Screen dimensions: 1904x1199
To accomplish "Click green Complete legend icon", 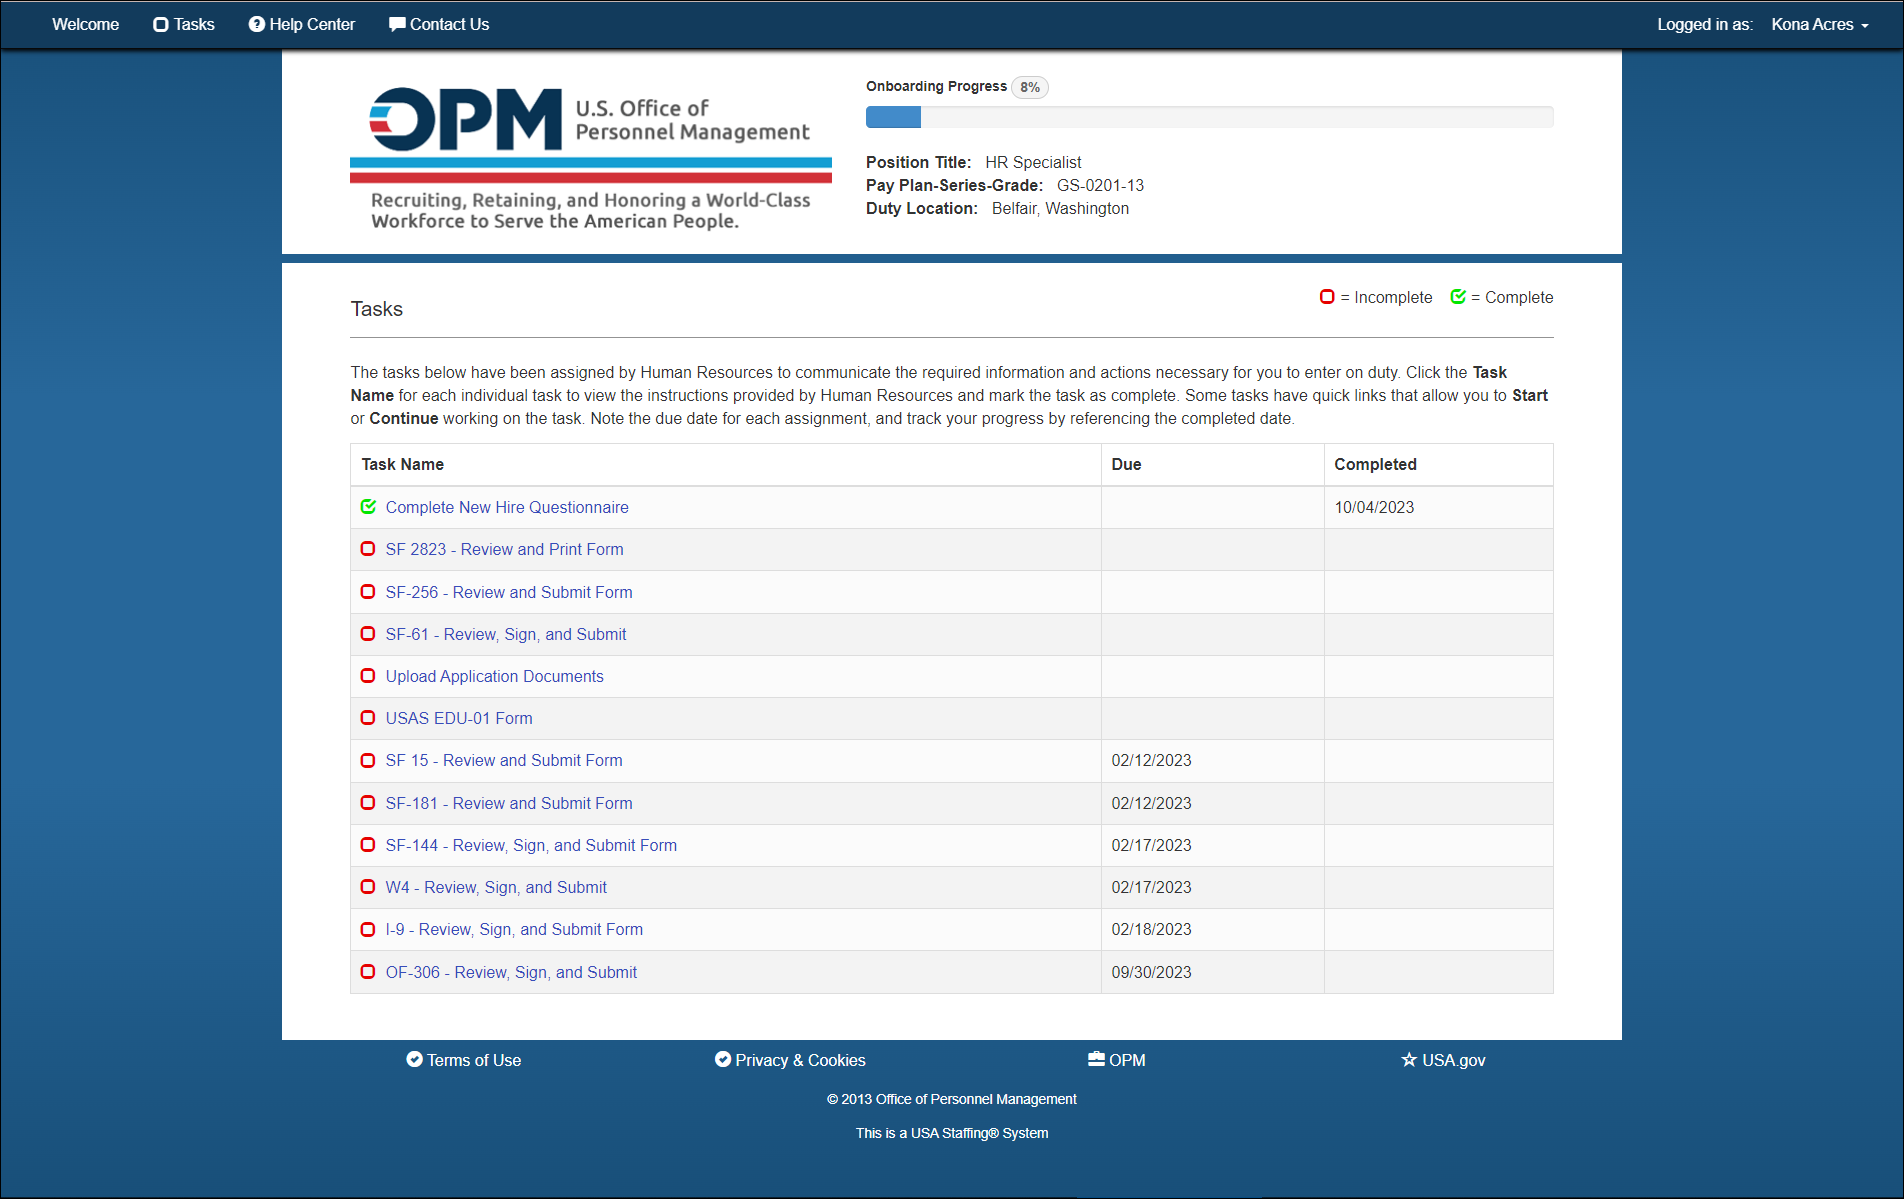I will tap(1458, 297).
